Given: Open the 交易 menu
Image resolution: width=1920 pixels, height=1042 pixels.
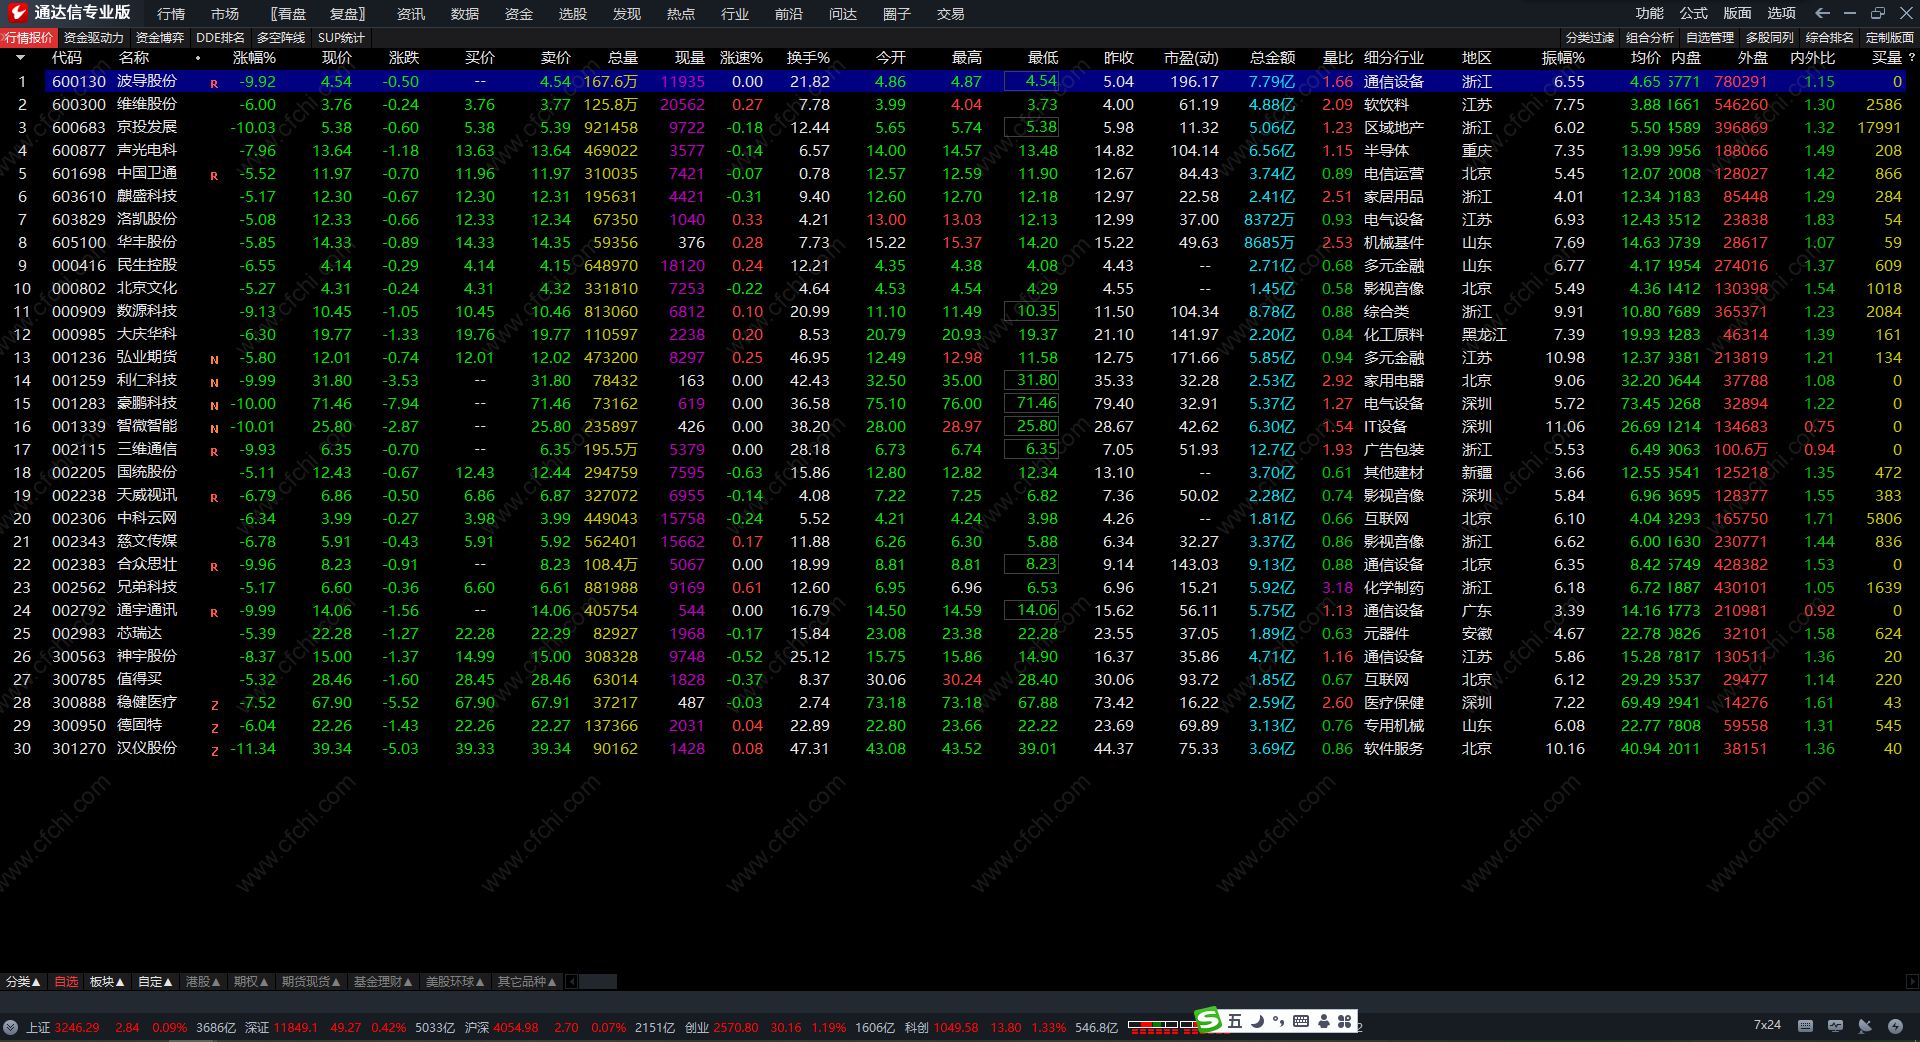Looking at the screenshot, I should pos(951,14).
